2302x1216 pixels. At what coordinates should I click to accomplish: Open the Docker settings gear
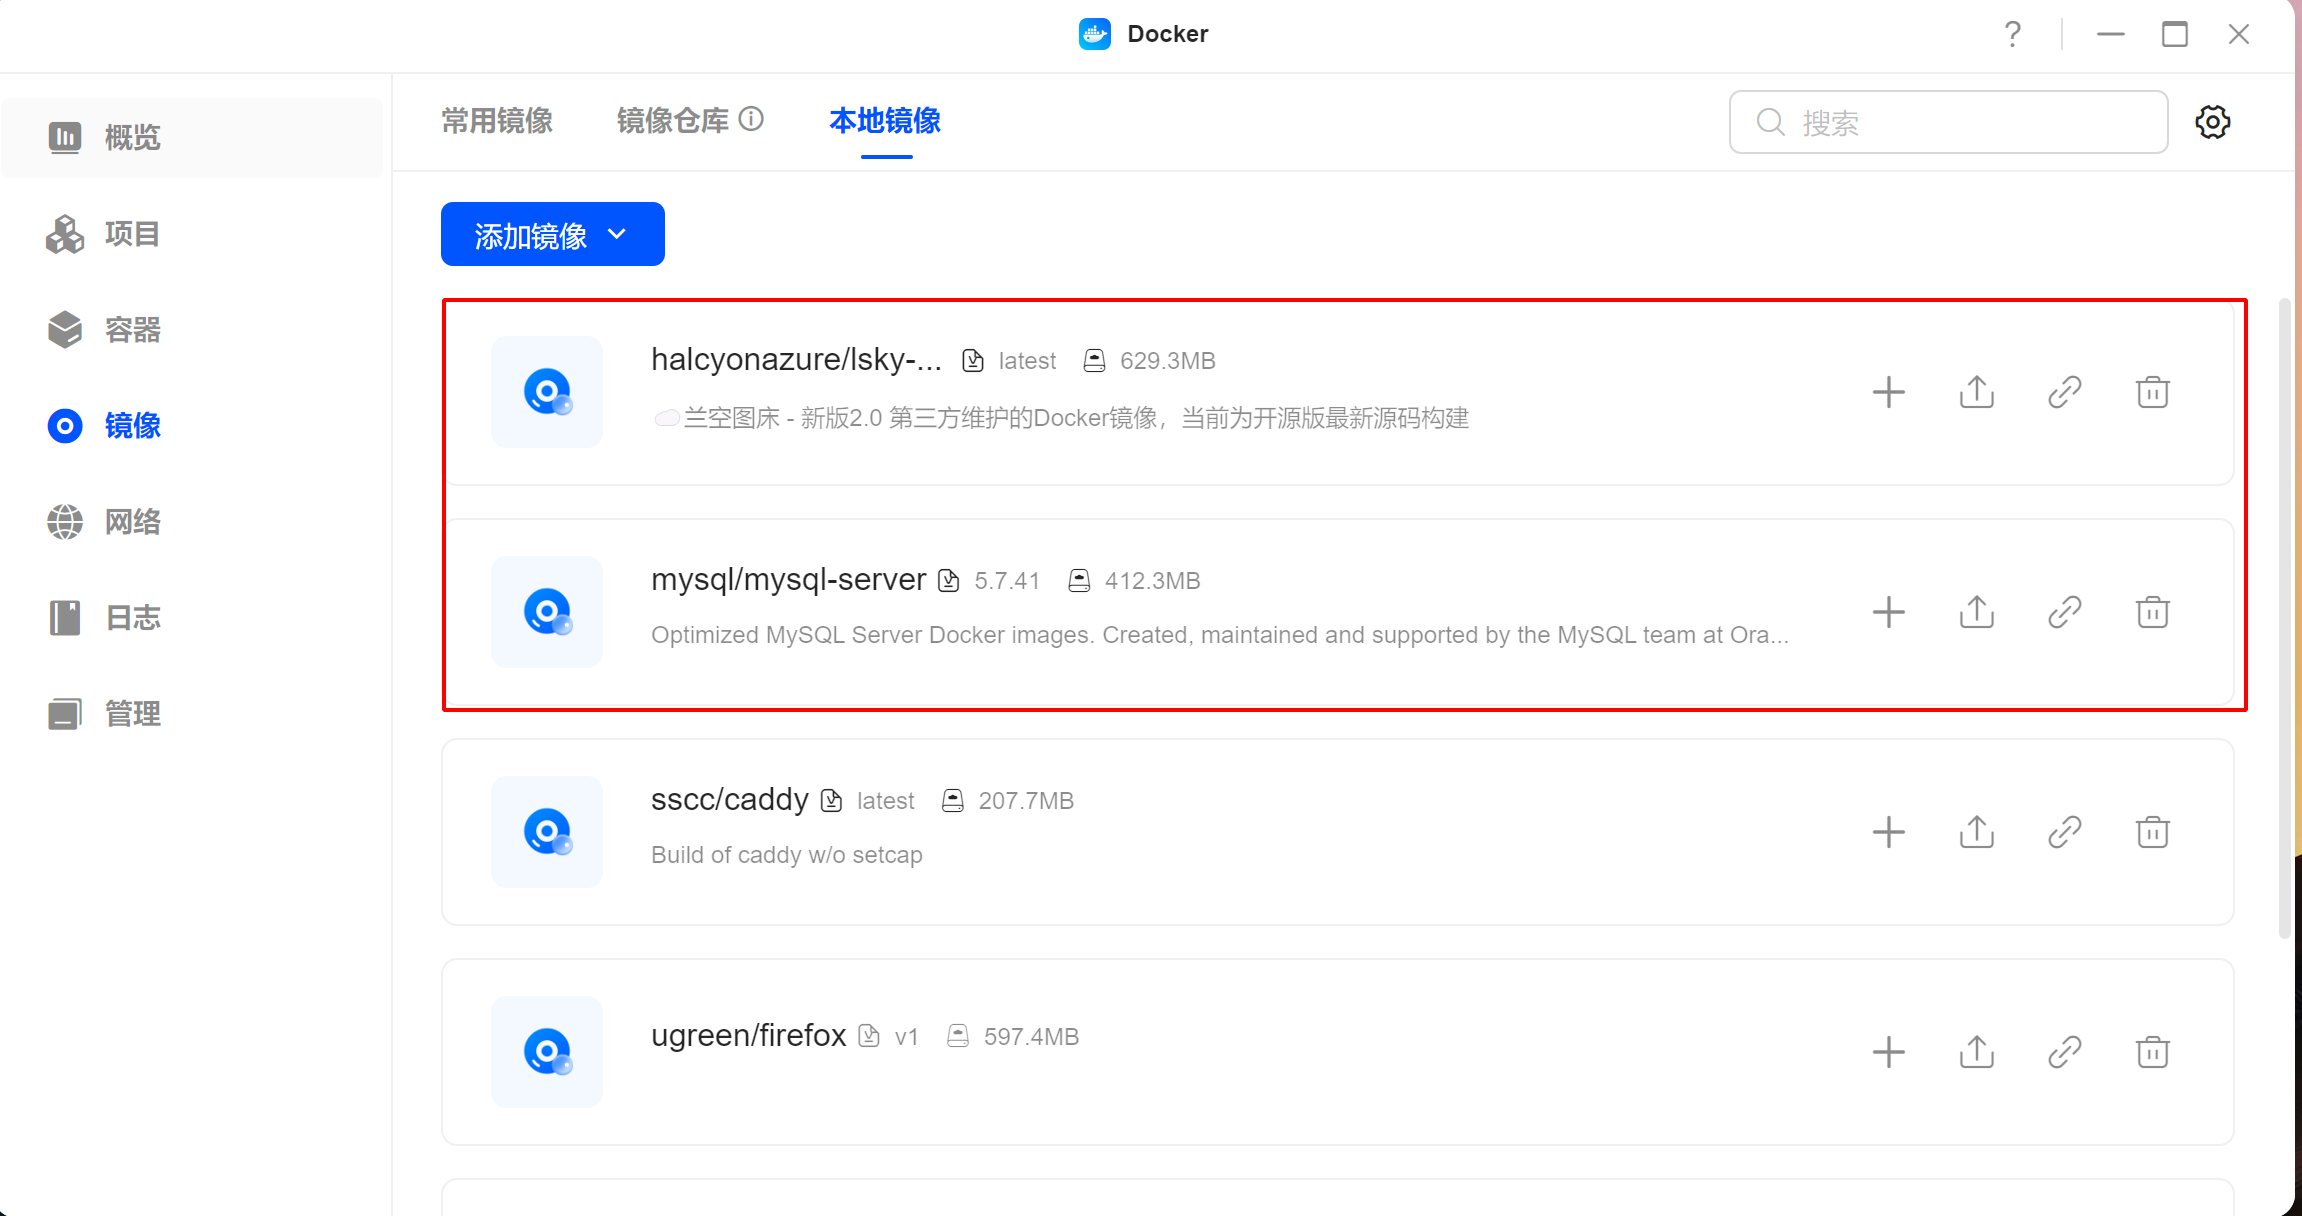pos(2212,122)
